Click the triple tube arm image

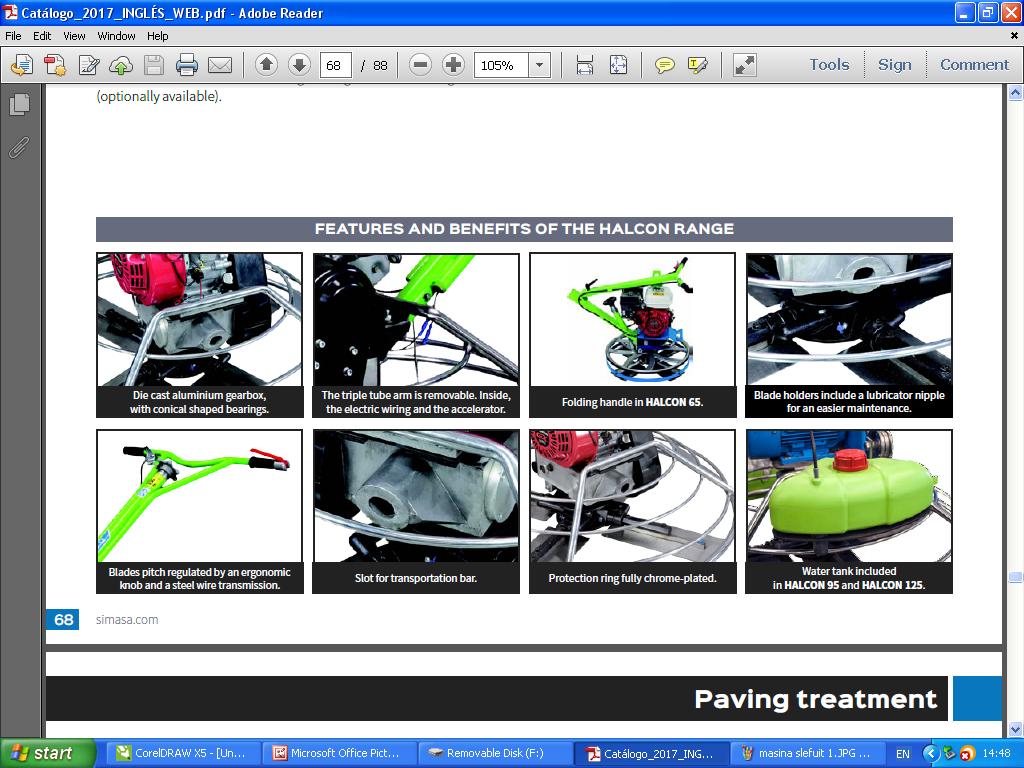(416, 320)
